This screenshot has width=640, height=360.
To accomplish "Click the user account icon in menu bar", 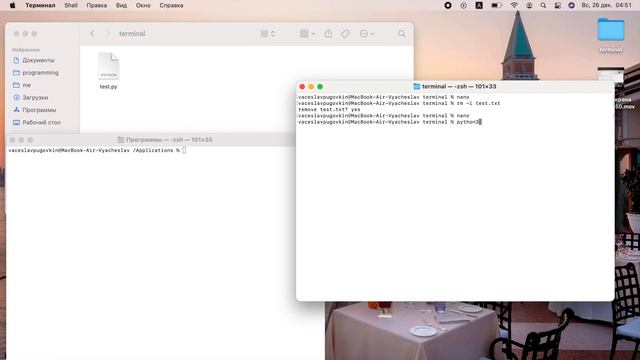I will coord(529,5).
